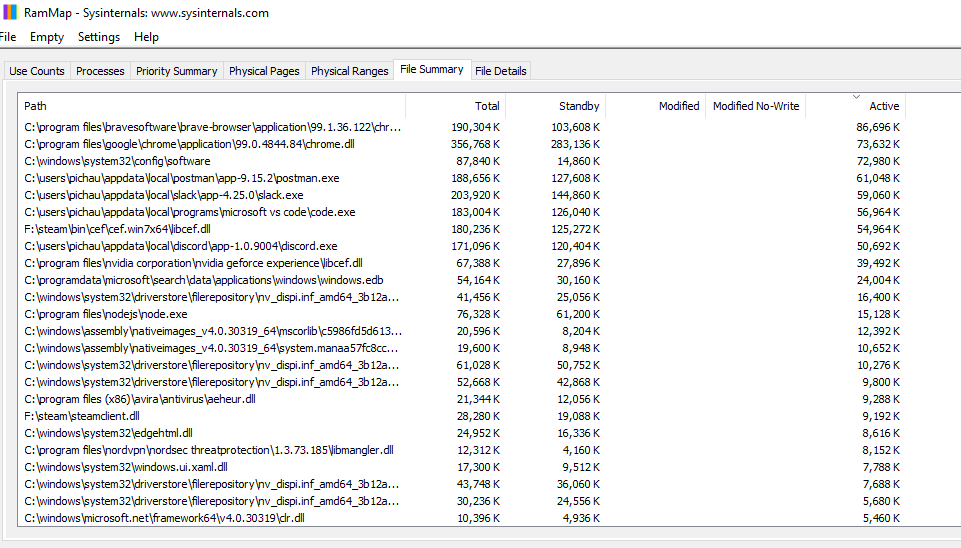Click the 126,040 K standby value
961x548 pixels.
click(575, 213)
